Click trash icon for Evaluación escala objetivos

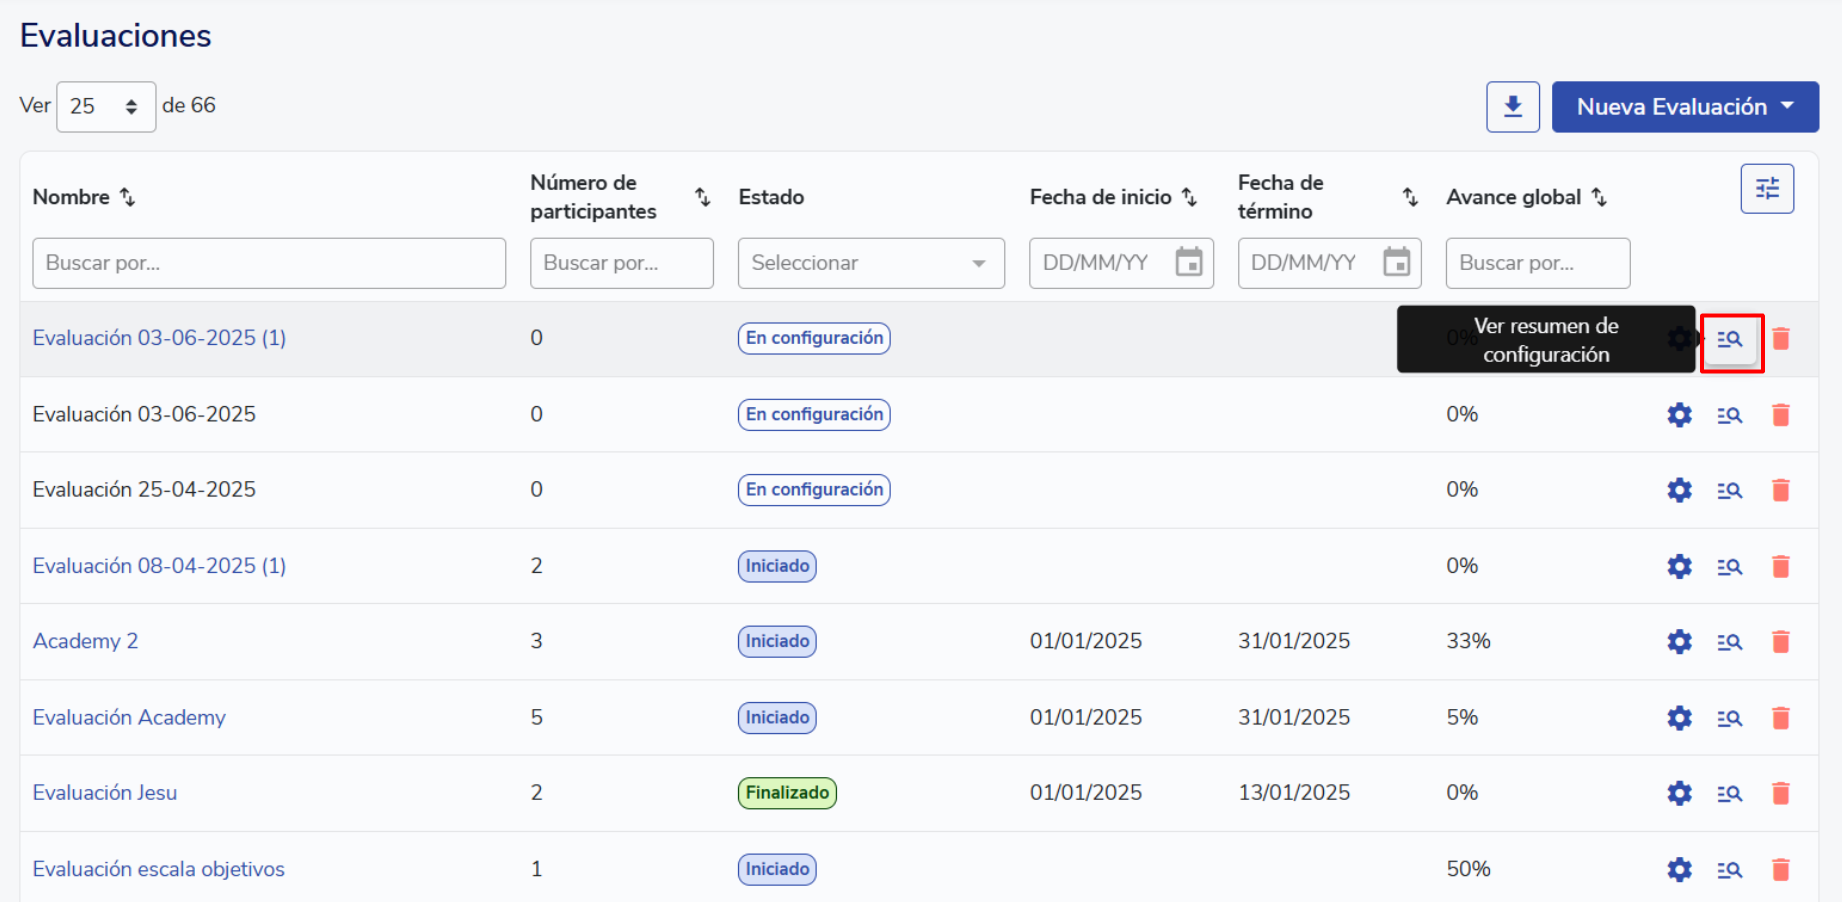click(1780, 870)
